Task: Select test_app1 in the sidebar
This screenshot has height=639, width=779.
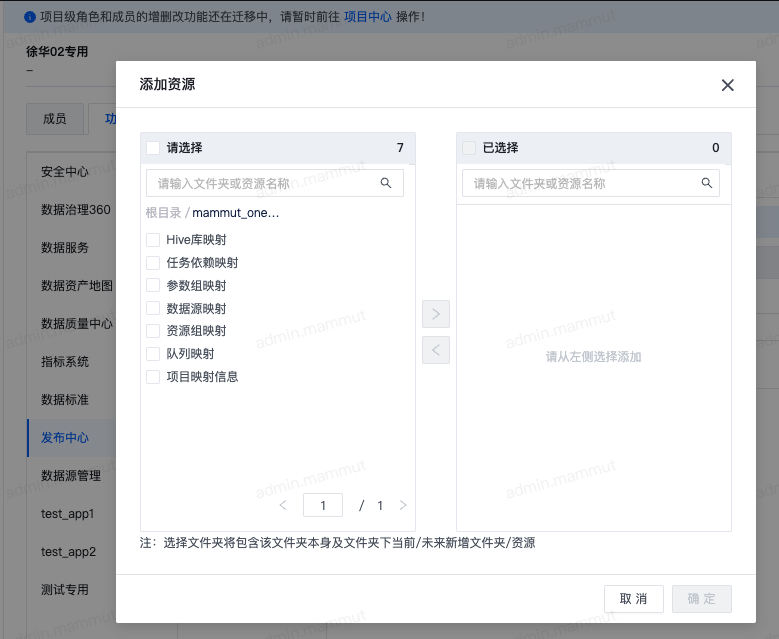Action: pyautogui.click(x=68, y=514)
